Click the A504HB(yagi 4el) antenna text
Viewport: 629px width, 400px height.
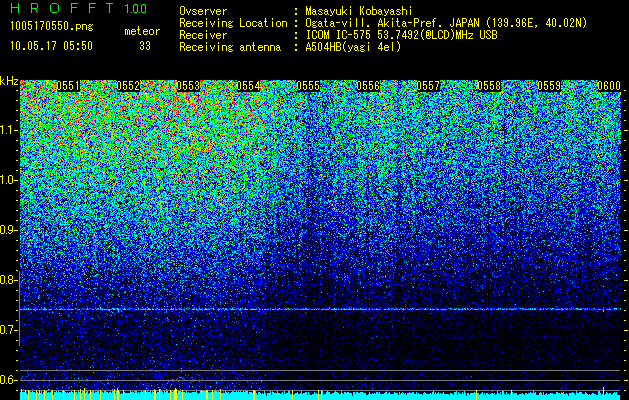tap(353, 47)
